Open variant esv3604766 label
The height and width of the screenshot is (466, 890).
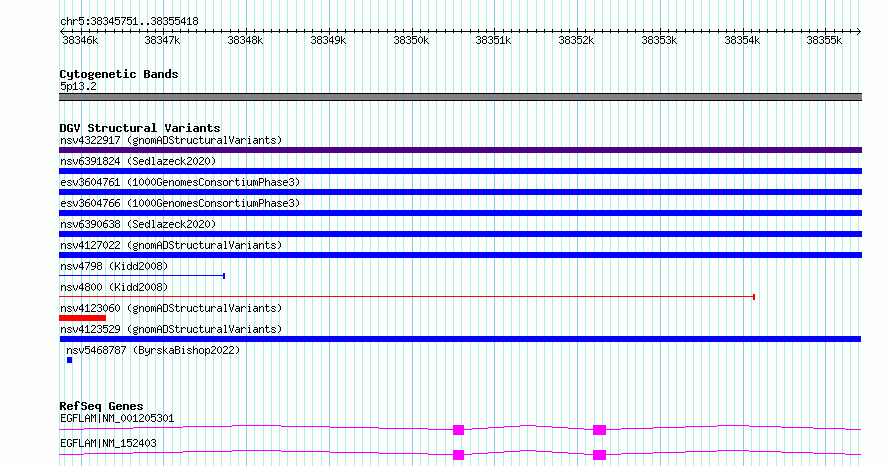pos(180,203)
